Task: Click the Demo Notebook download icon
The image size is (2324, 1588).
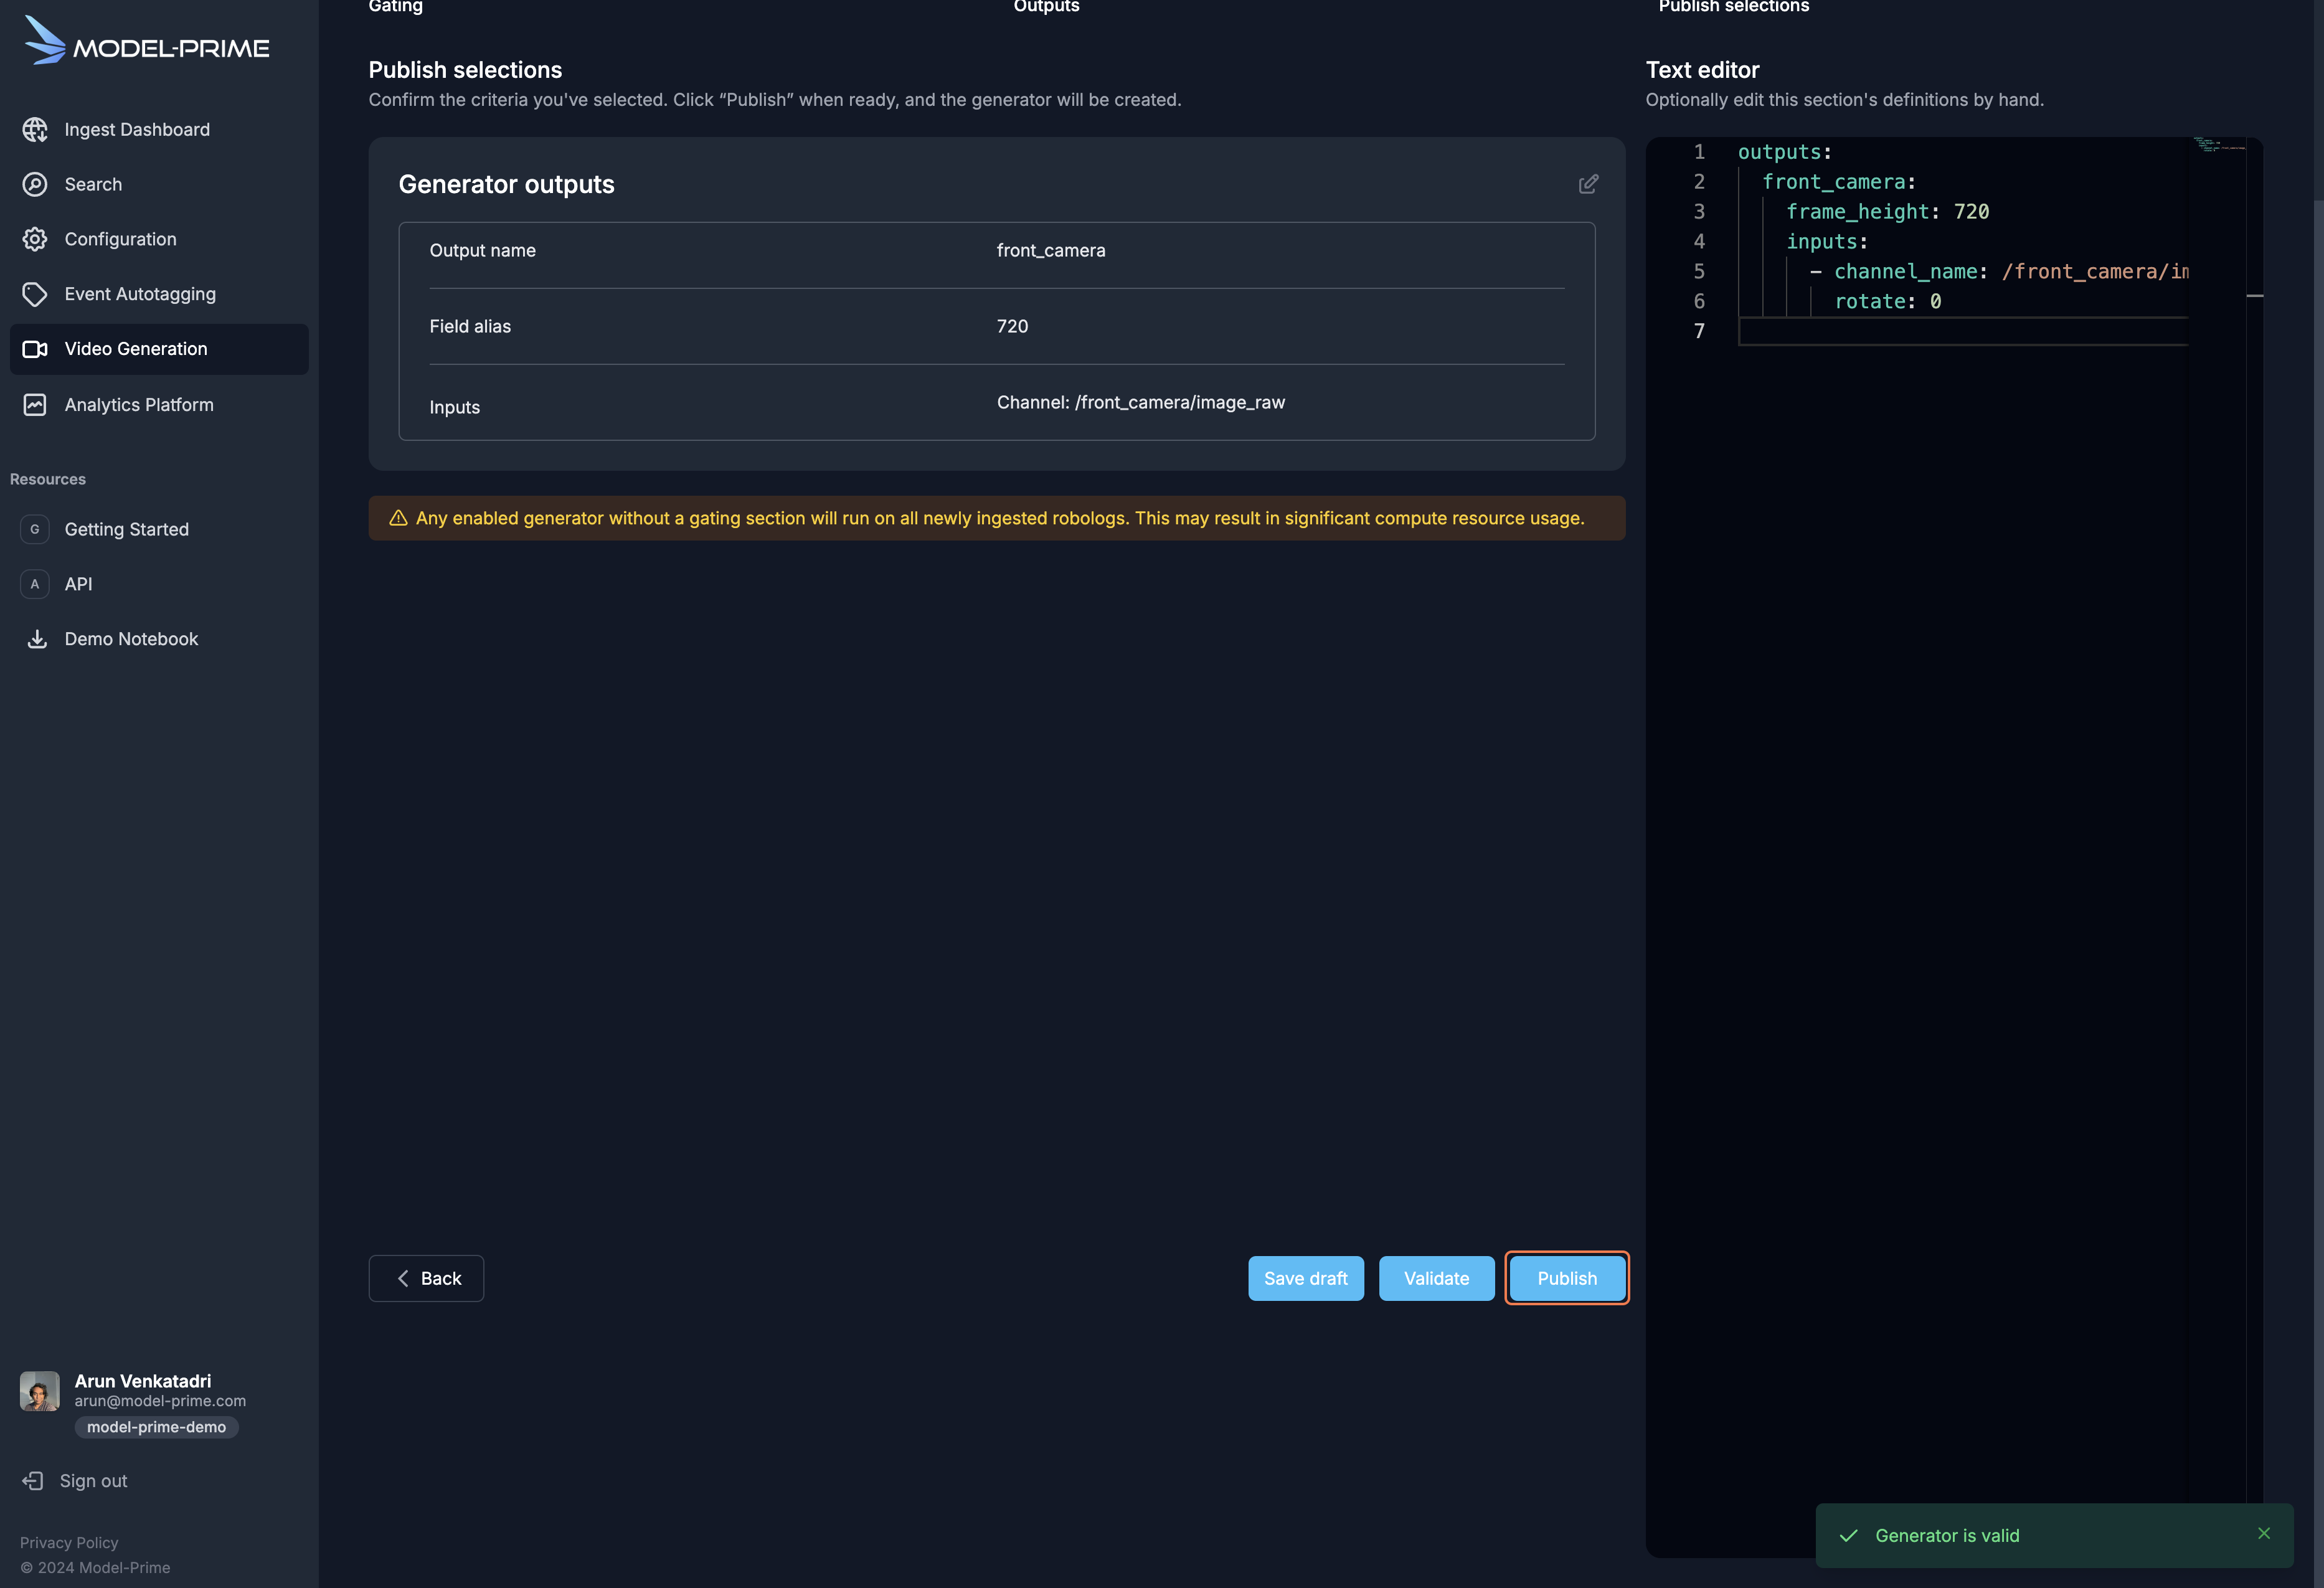Action: click(37, 639)
